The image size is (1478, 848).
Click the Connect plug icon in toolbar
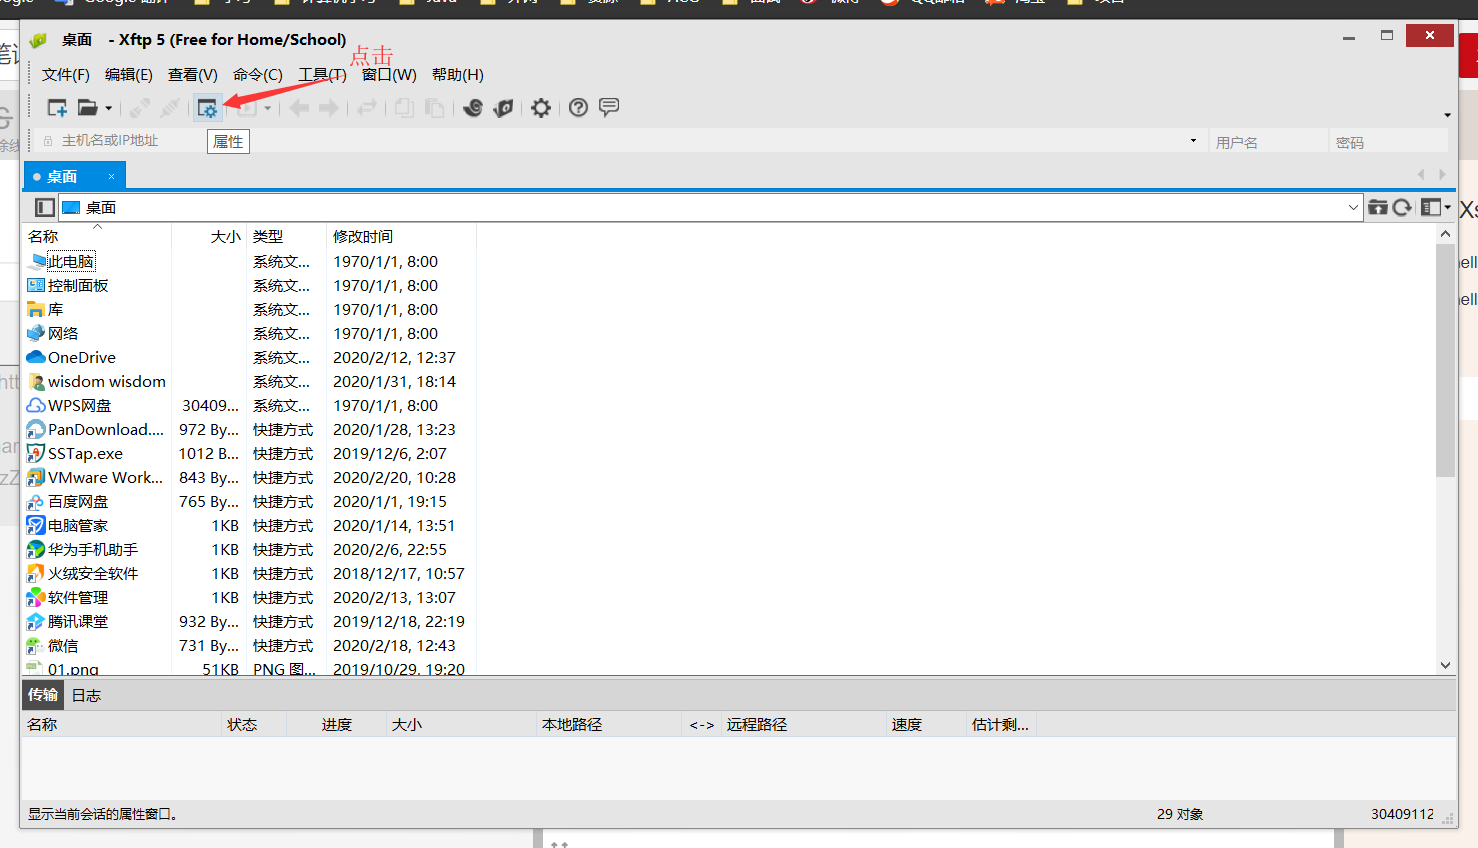point(140,108)
